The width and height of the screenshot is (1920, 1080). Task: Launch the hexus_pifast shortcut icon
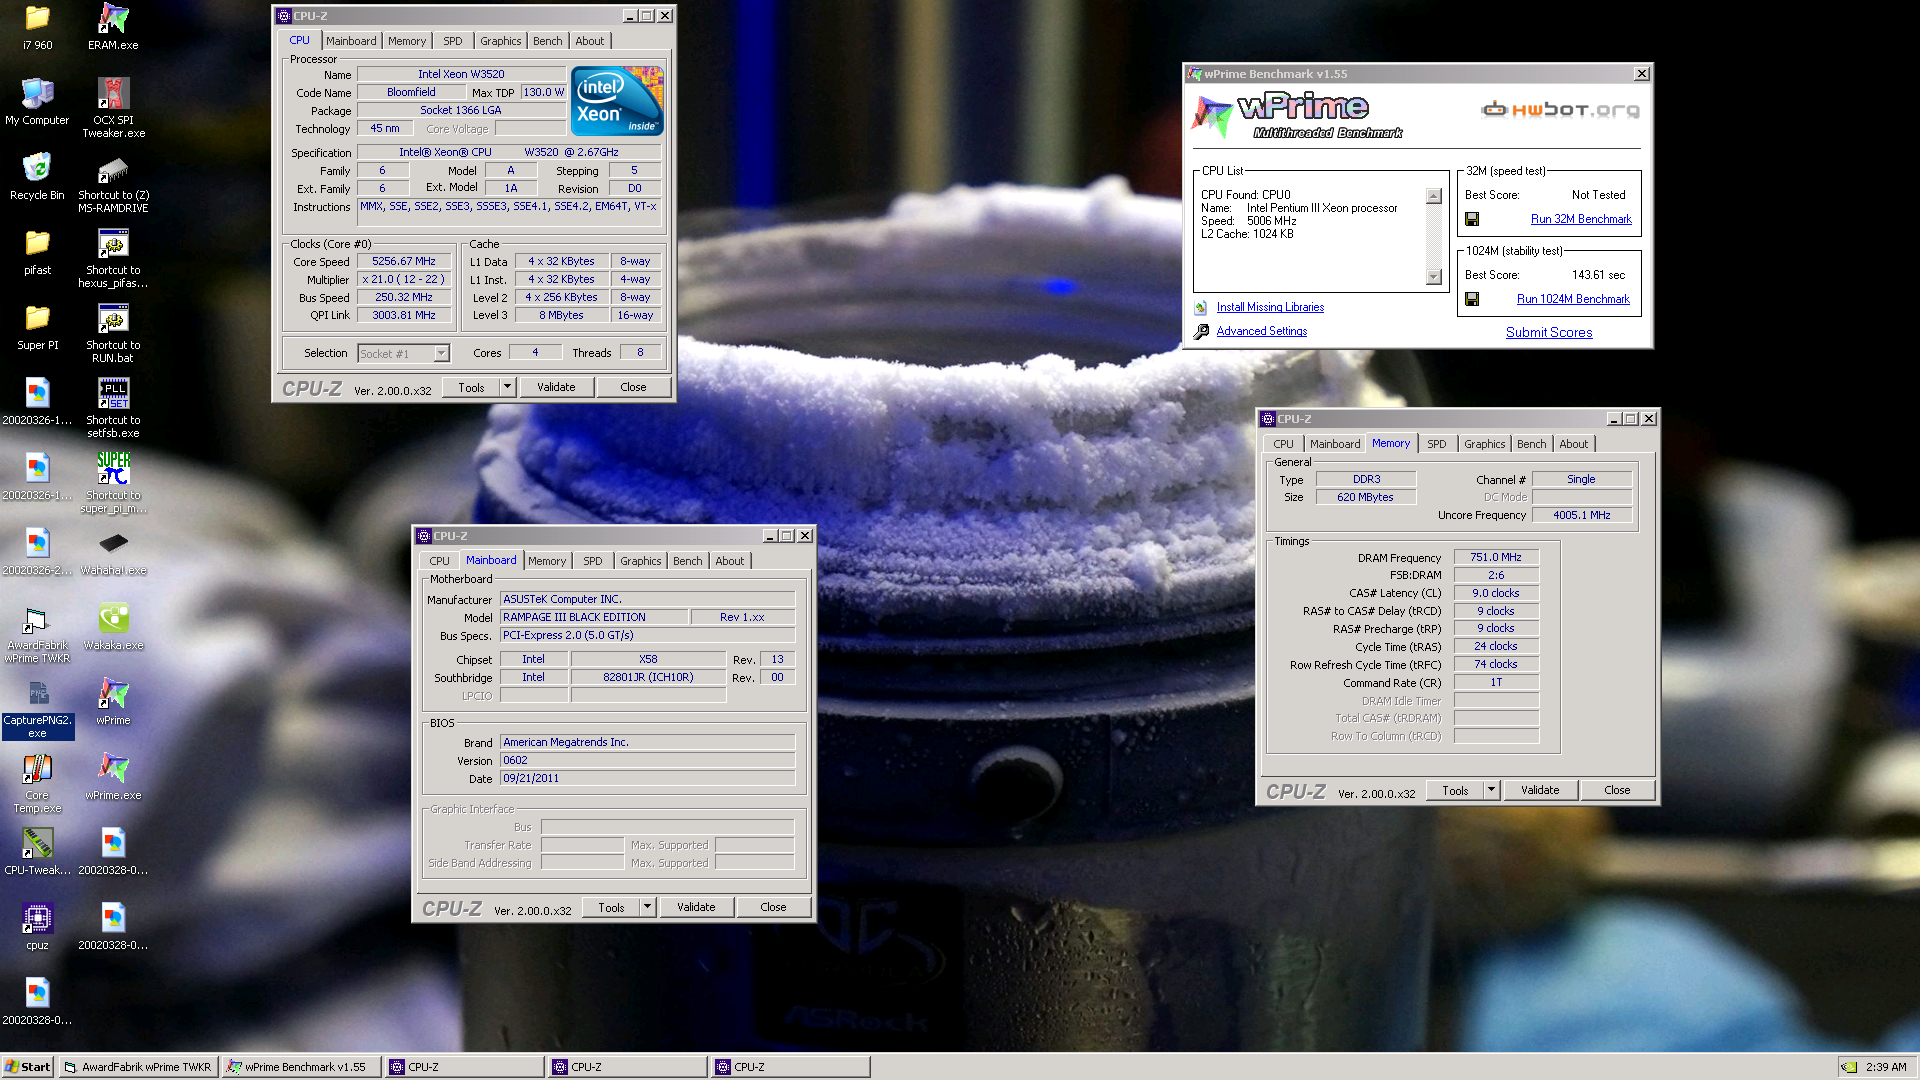pyautogui.click(x=113, y=243)
